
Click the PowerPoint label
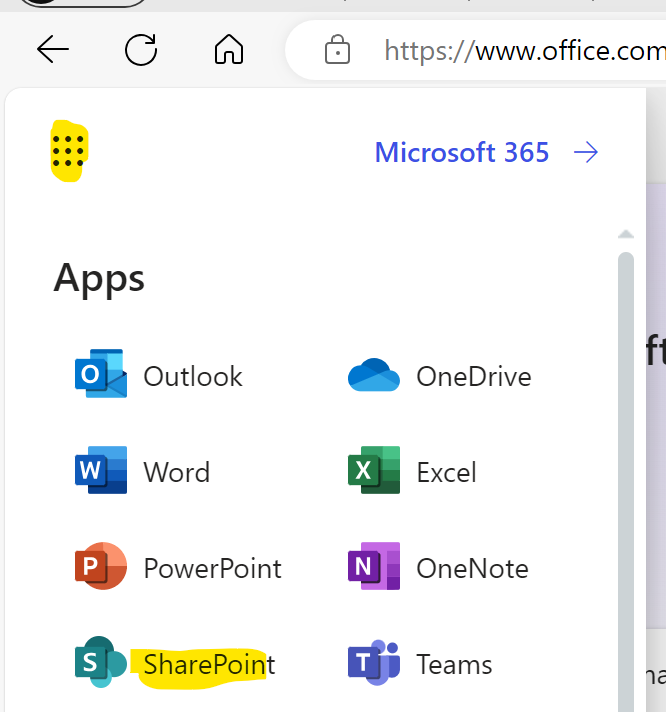click(212, 569)
